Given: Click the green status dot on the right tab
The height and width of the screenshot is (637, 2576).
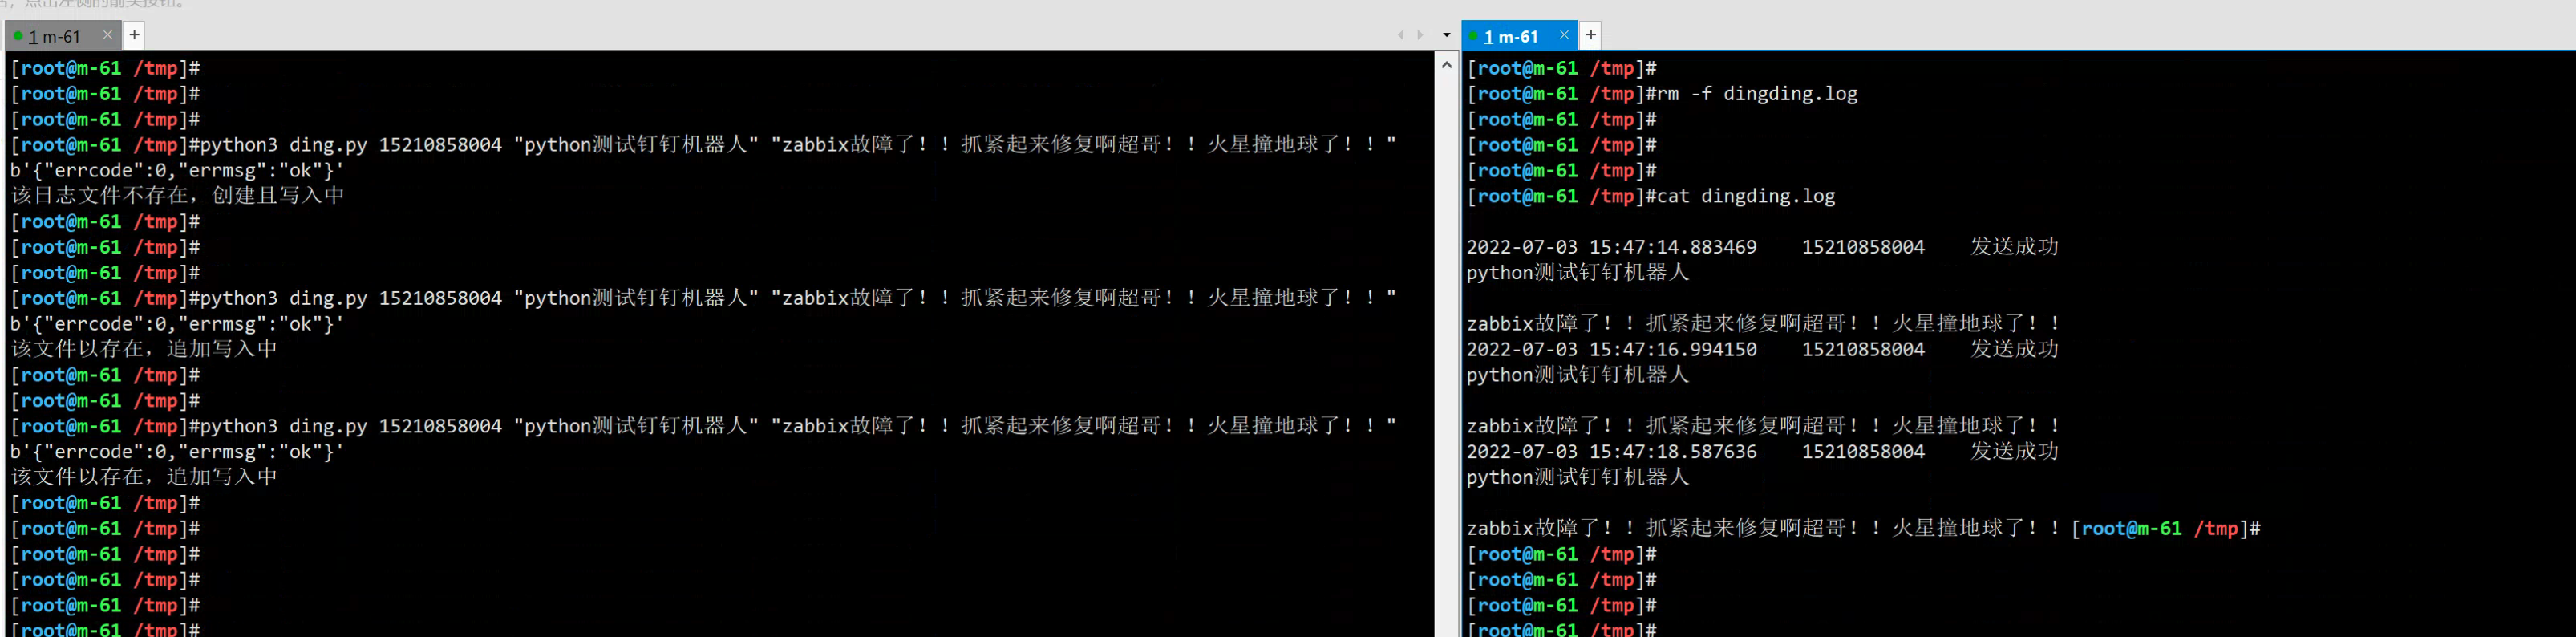Looking at the screenshot, I should coord(1474,36).
